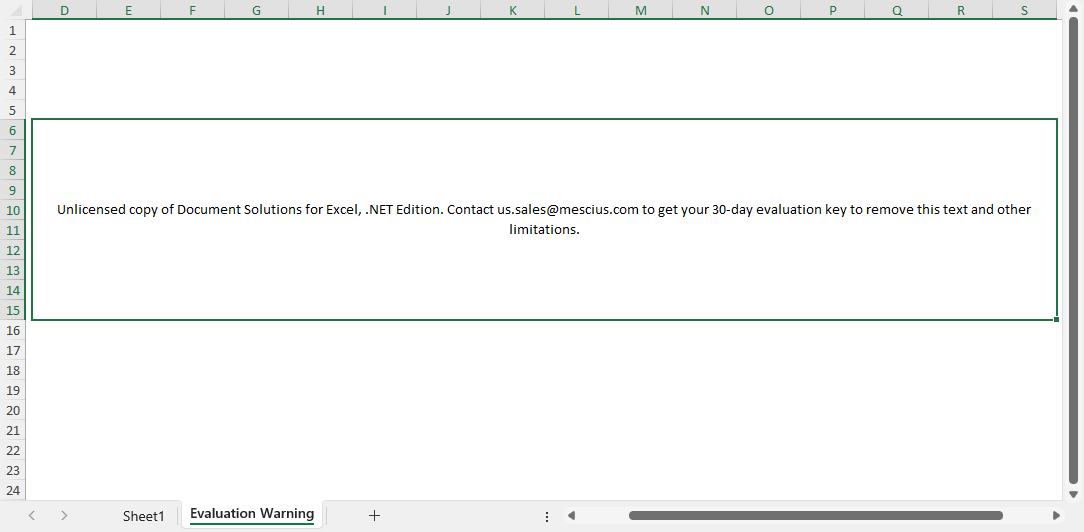This screenshot has height=532, width=1084.
Task: Select column G header
Action: 256,10
